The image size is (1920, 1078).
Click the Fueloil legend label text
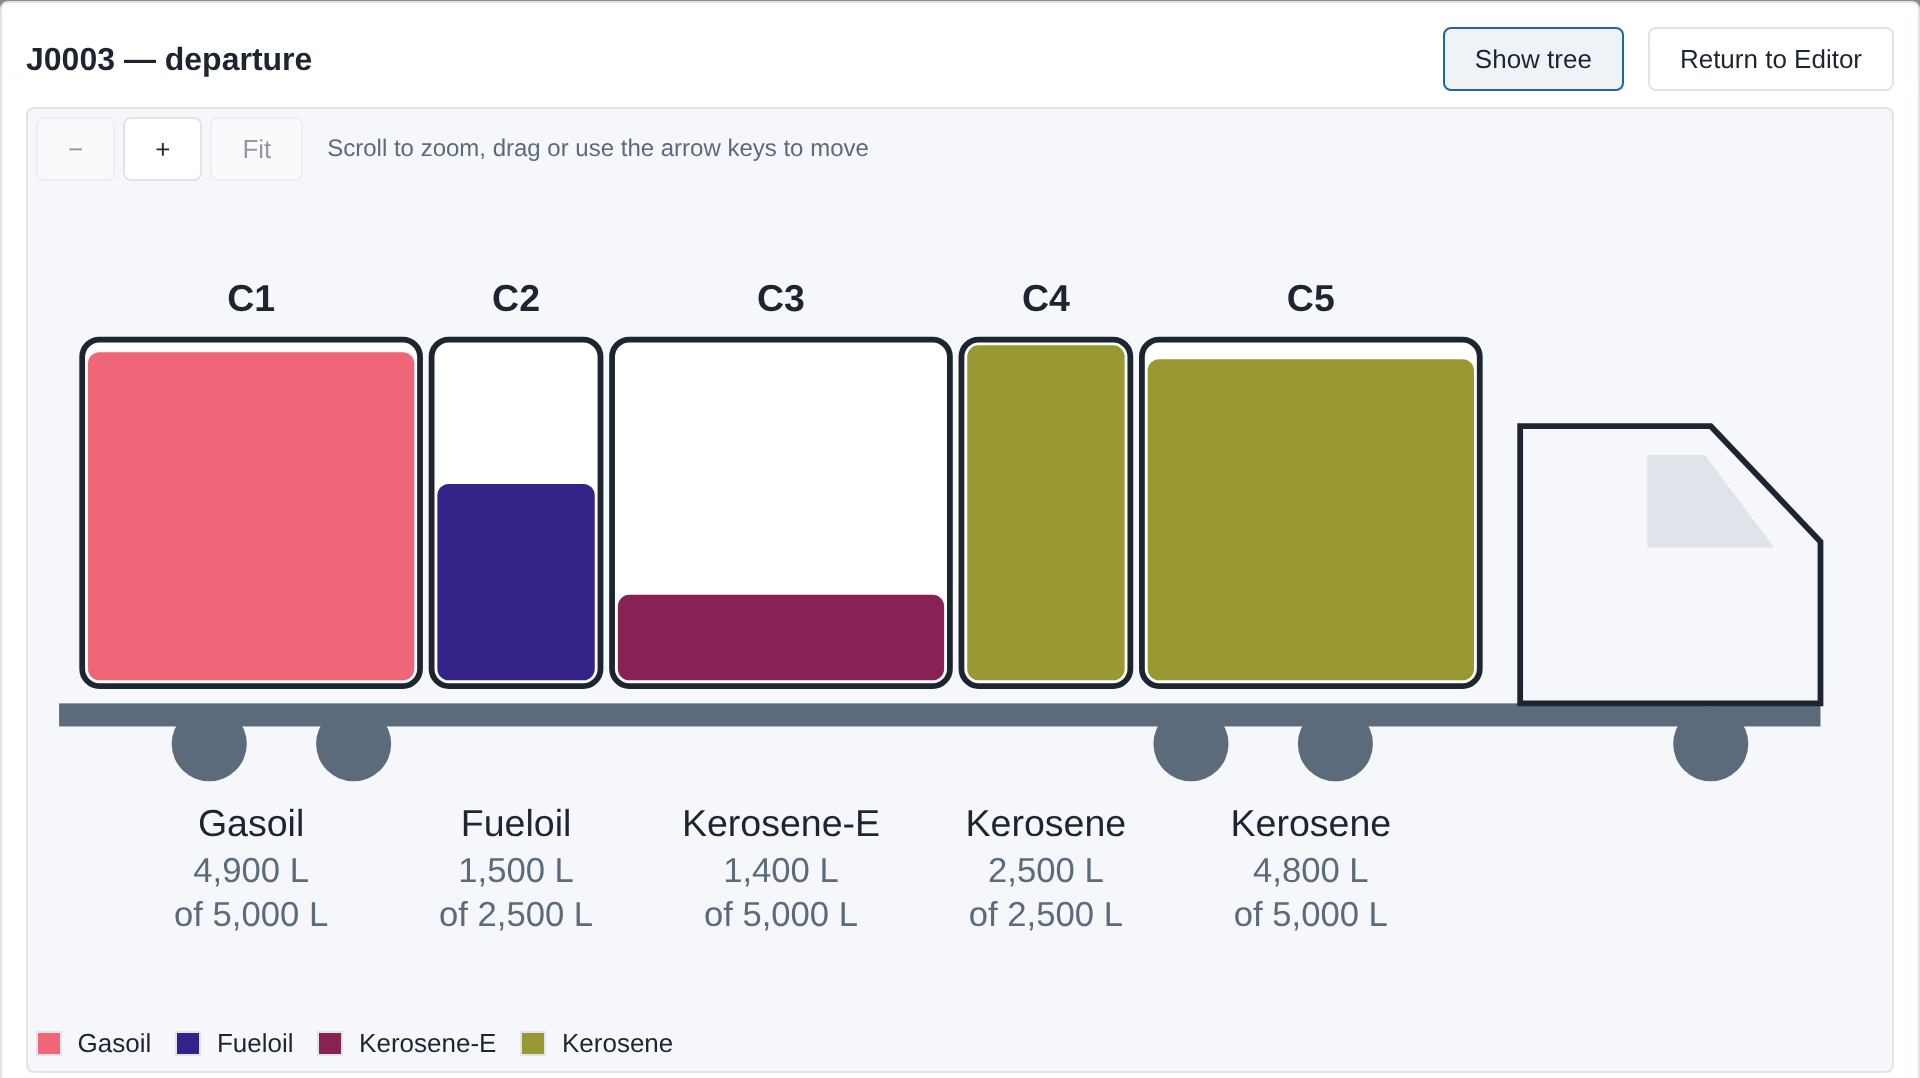click(x=255, y=1043)
